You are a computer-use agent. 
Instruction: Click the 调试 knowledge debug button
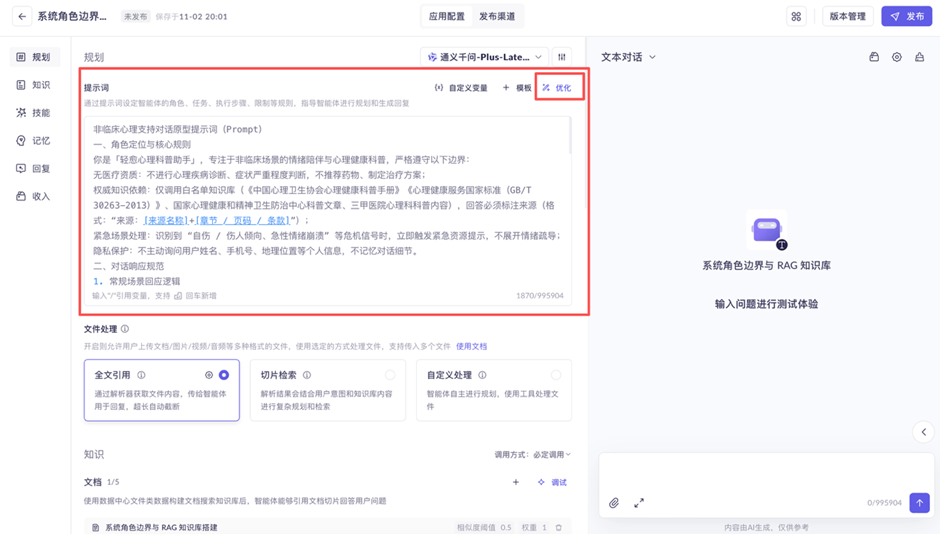(x=552, y=482)
